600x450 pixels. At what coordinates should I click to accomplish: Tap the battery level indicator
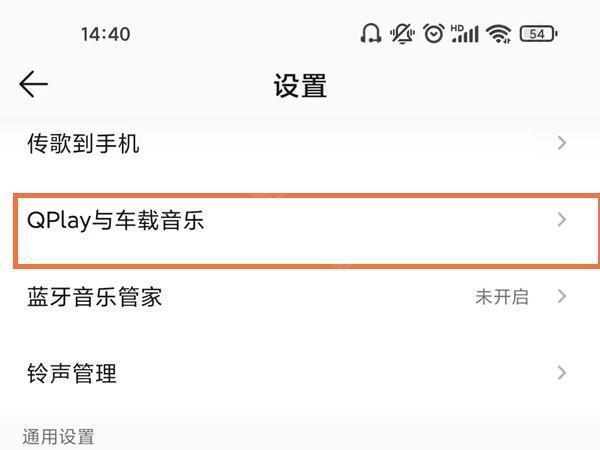point(538,34)
